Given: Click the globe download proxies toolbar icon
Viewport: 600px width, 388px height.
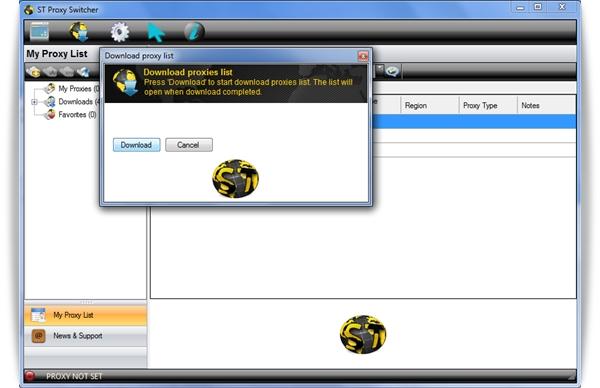Looking at the screenshot, I should click(79, 31).
